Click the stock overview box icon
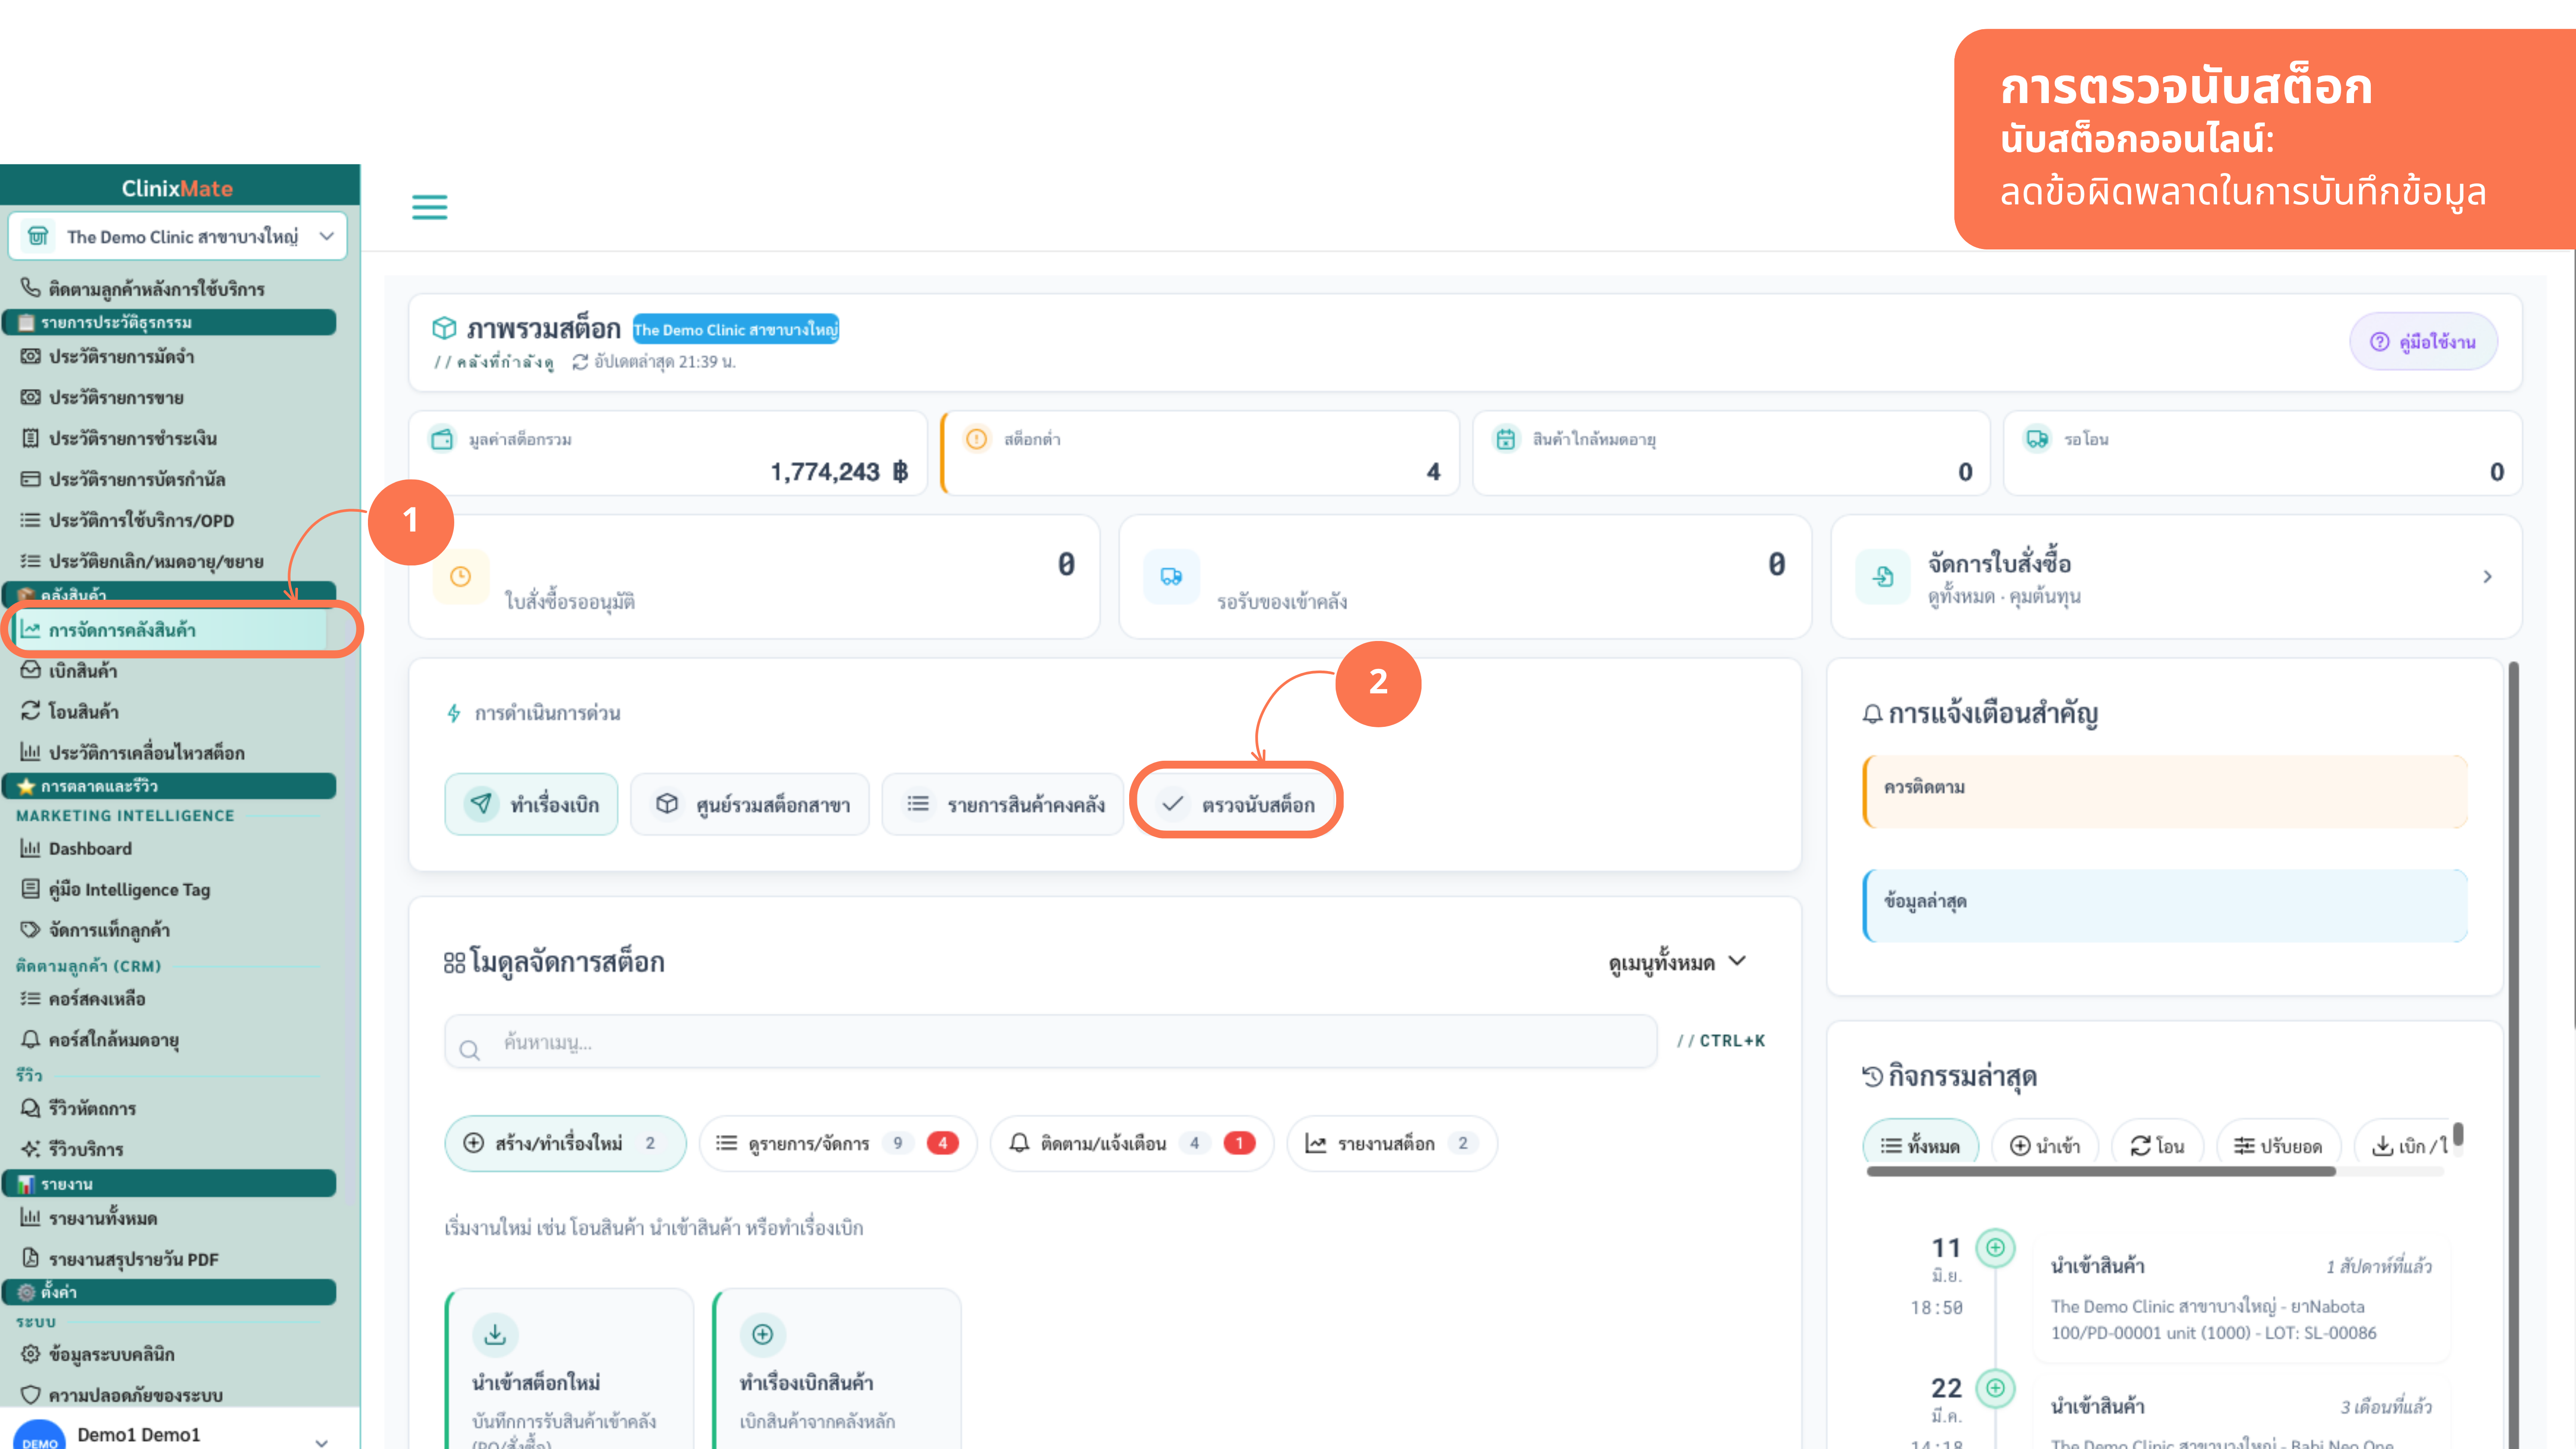 point(444,328)
